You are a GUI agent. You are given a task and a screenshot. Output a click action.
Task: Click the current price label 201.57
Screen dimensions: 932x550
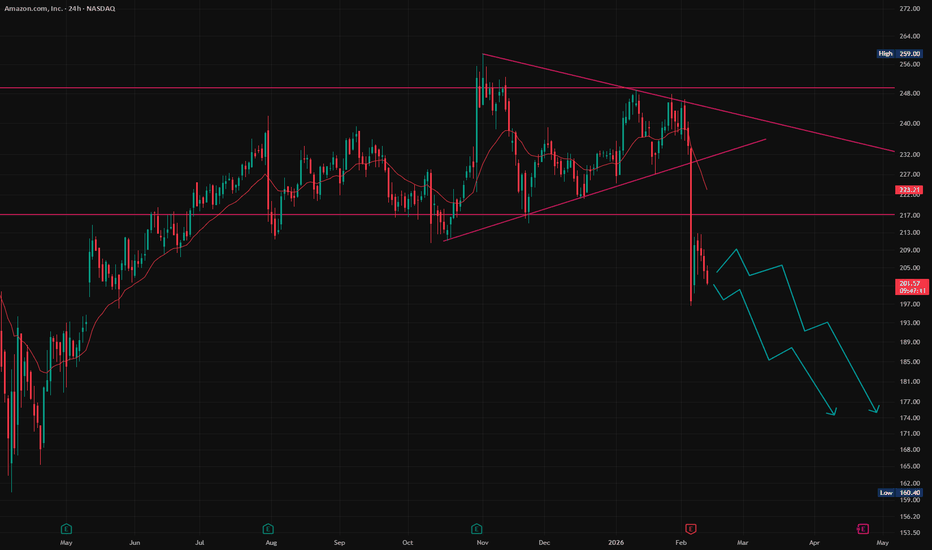912,287
